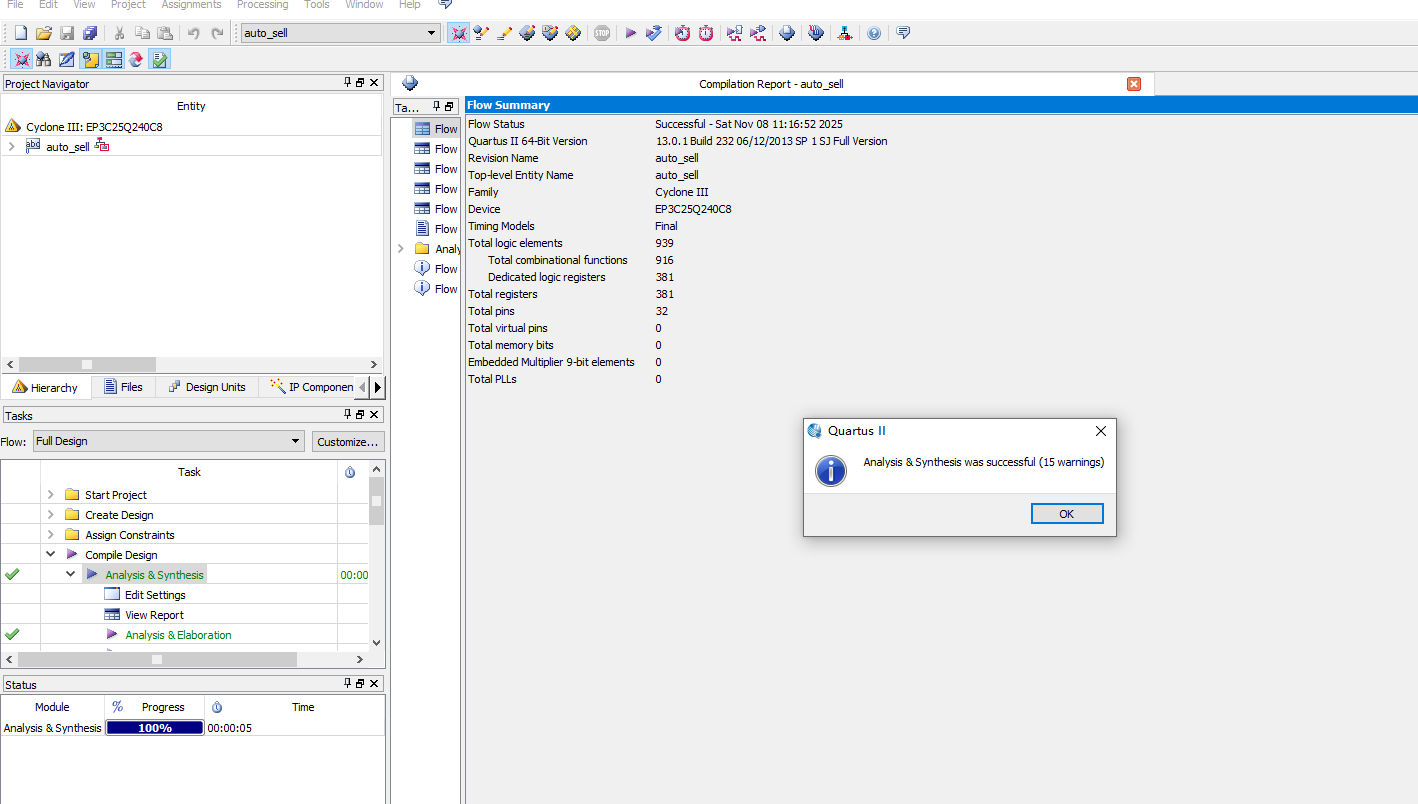Viewport: 1418px width, 804px height.
Task: Float the Project Navigator panel
Action: 360,83
